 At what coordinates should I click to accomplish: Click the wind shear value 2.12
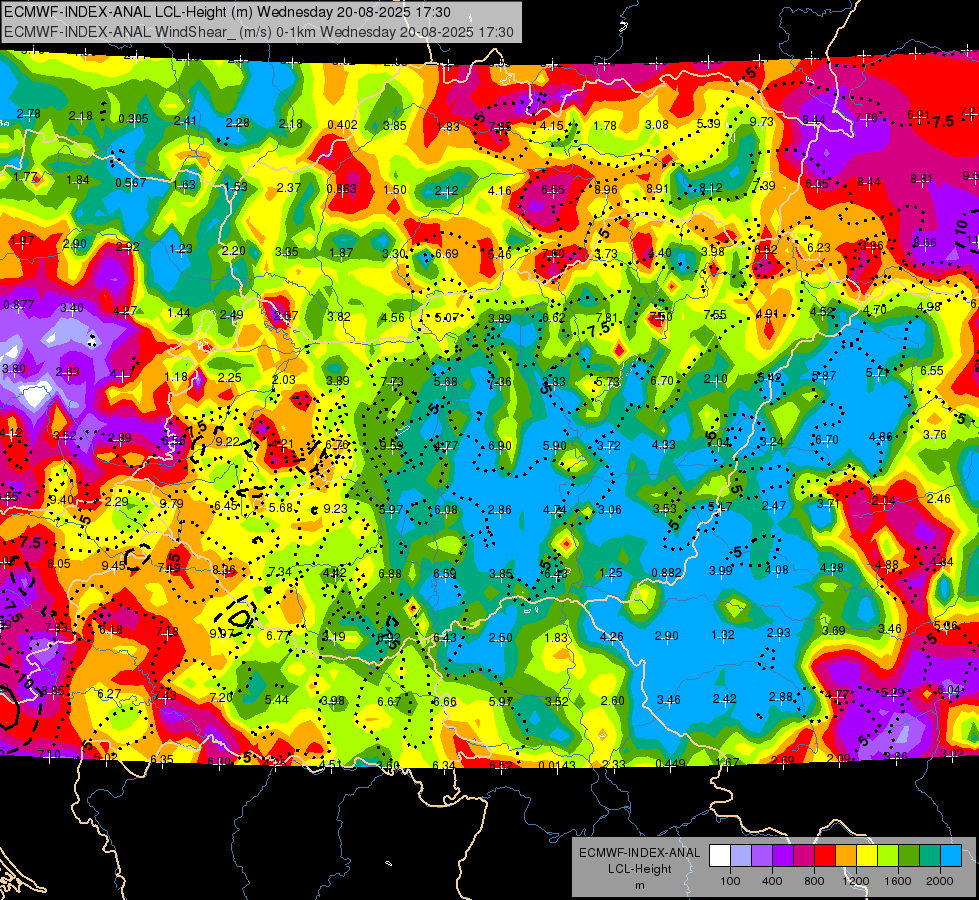(446, 191)
